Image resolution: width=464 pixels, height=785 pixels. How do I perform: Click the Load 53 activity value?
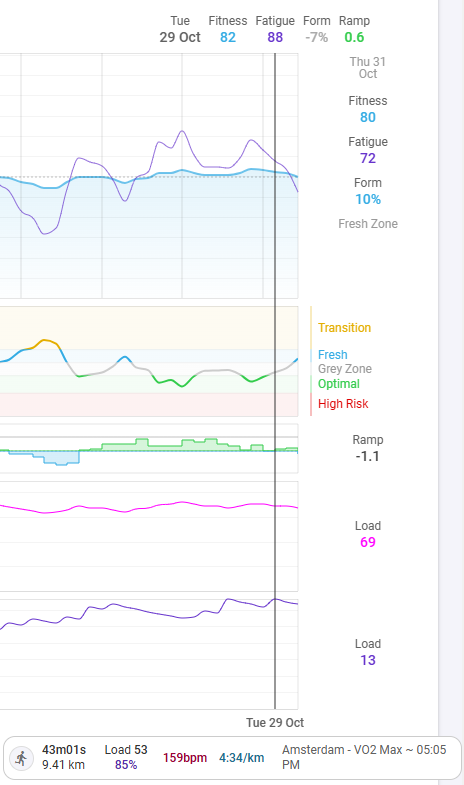click(x=126, y=750)
